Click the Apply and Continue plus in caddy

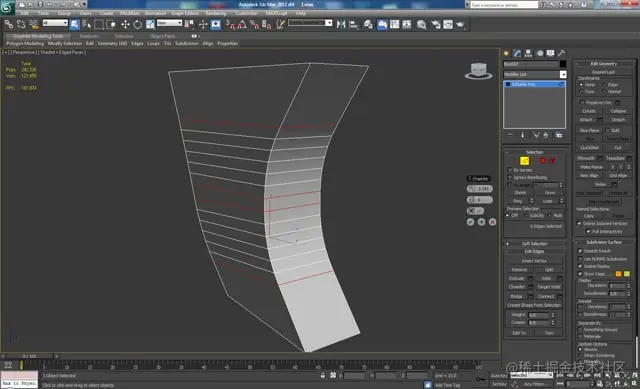click(482, 222)
